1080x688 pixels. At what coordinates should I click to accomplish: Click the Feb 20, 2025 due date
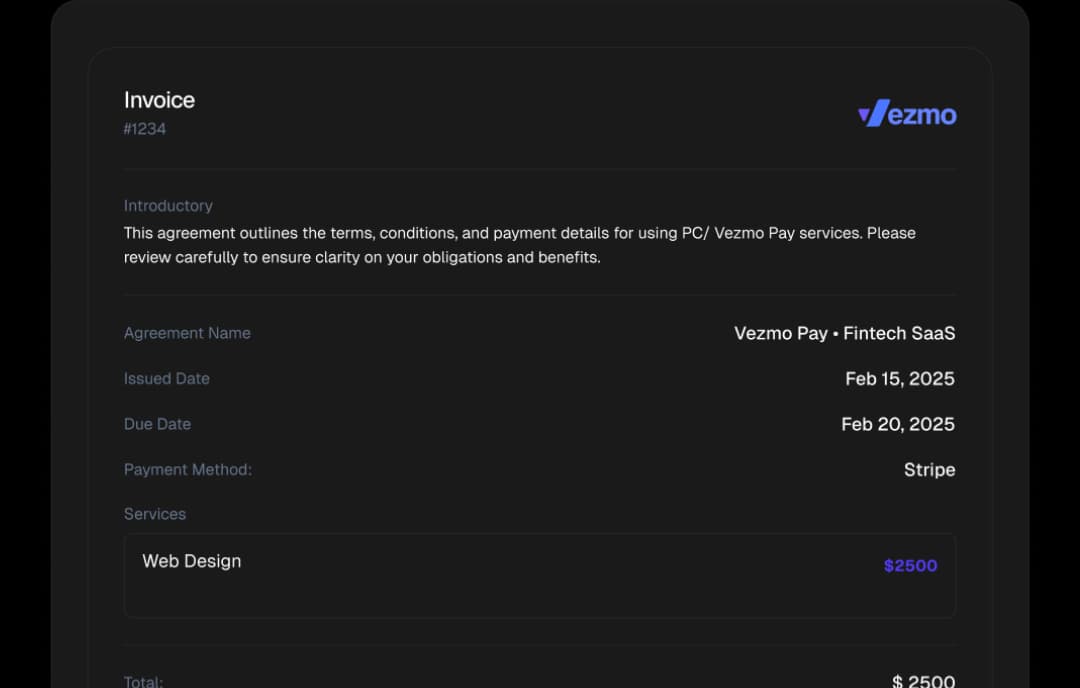coord(898,424)
